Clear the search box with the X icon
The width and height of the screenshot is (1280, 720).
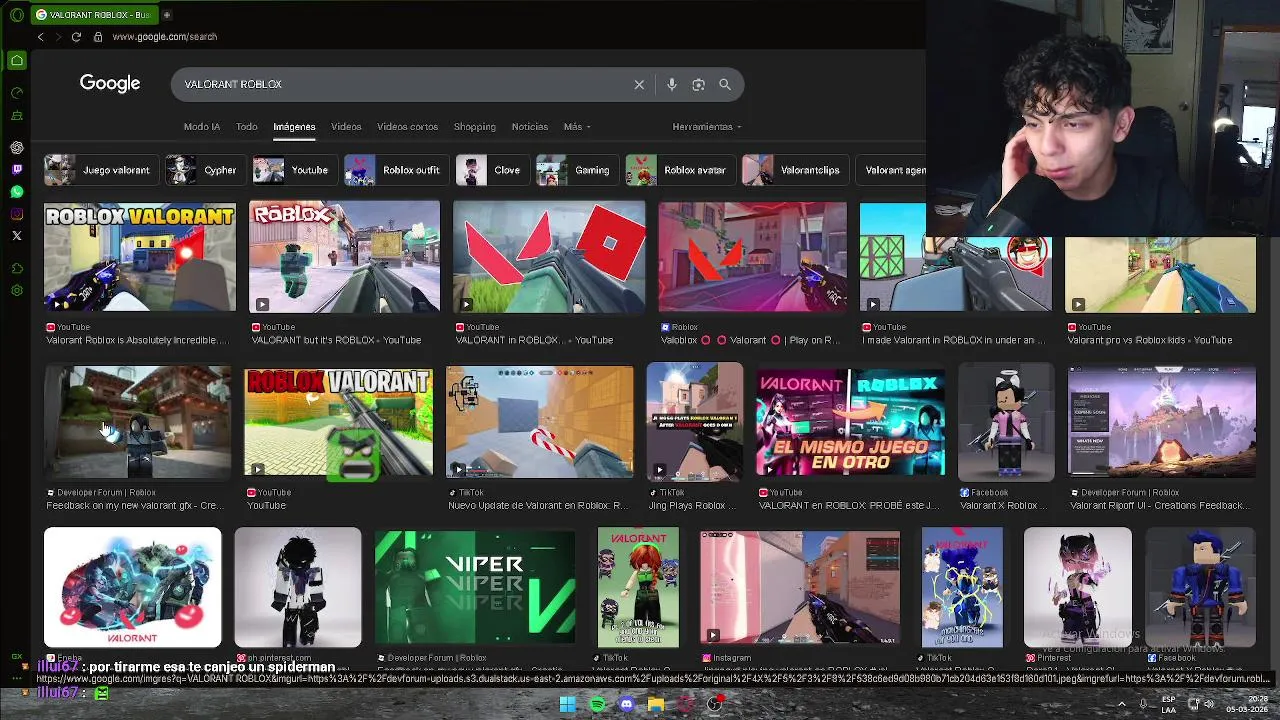pos(639,85)
